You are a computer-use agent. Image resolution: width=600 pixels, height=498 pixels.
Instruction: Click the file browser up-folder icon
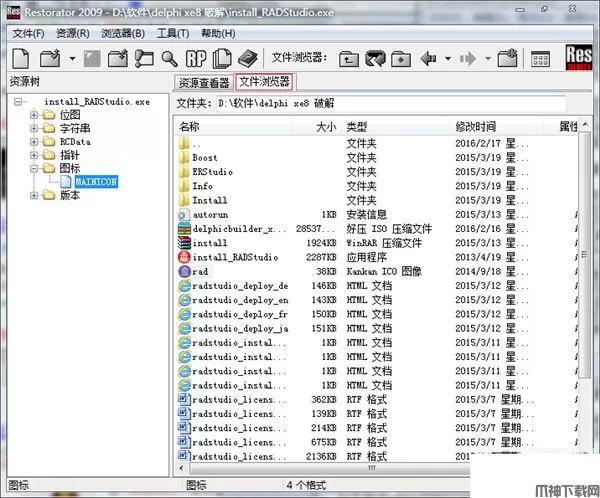[x=349, y=59]
